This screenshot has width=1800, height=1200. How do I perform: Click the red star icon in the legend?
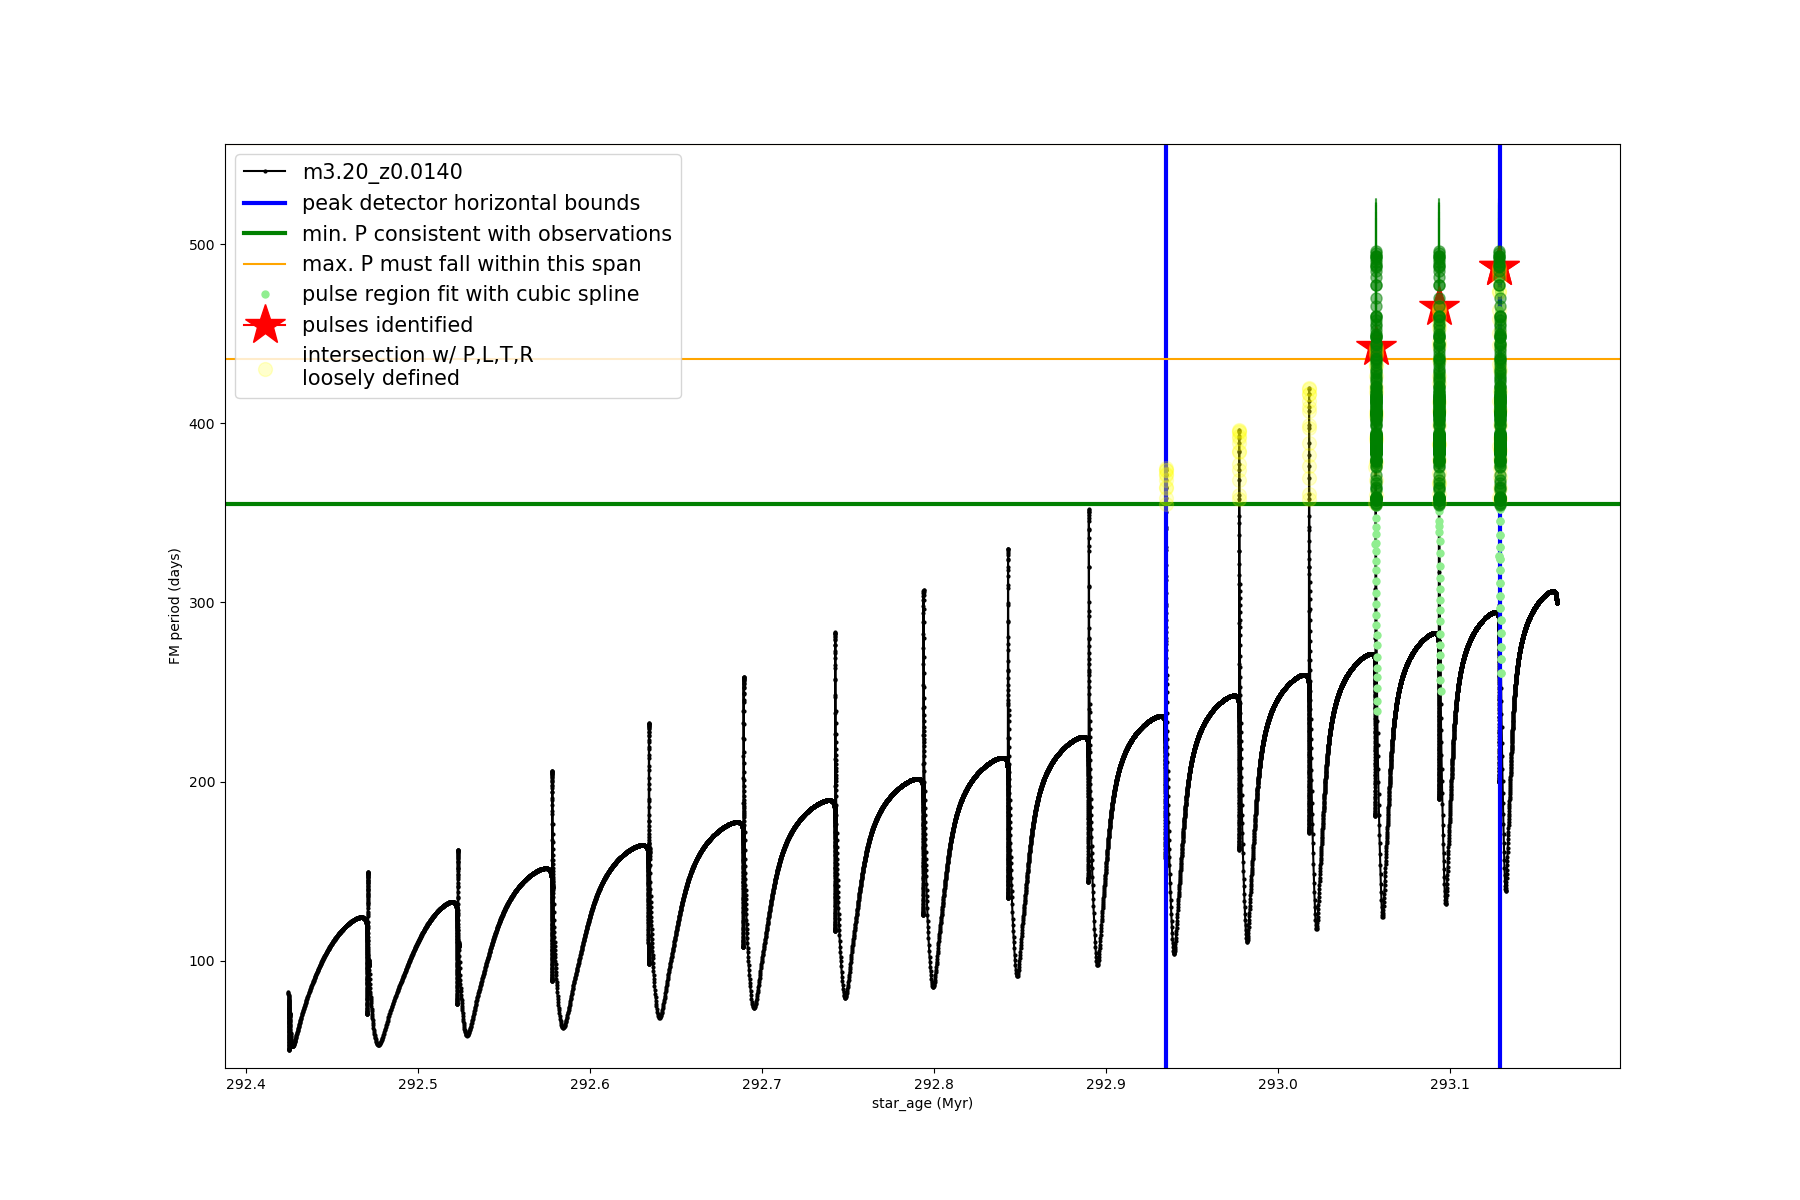[x=265, y=324]
